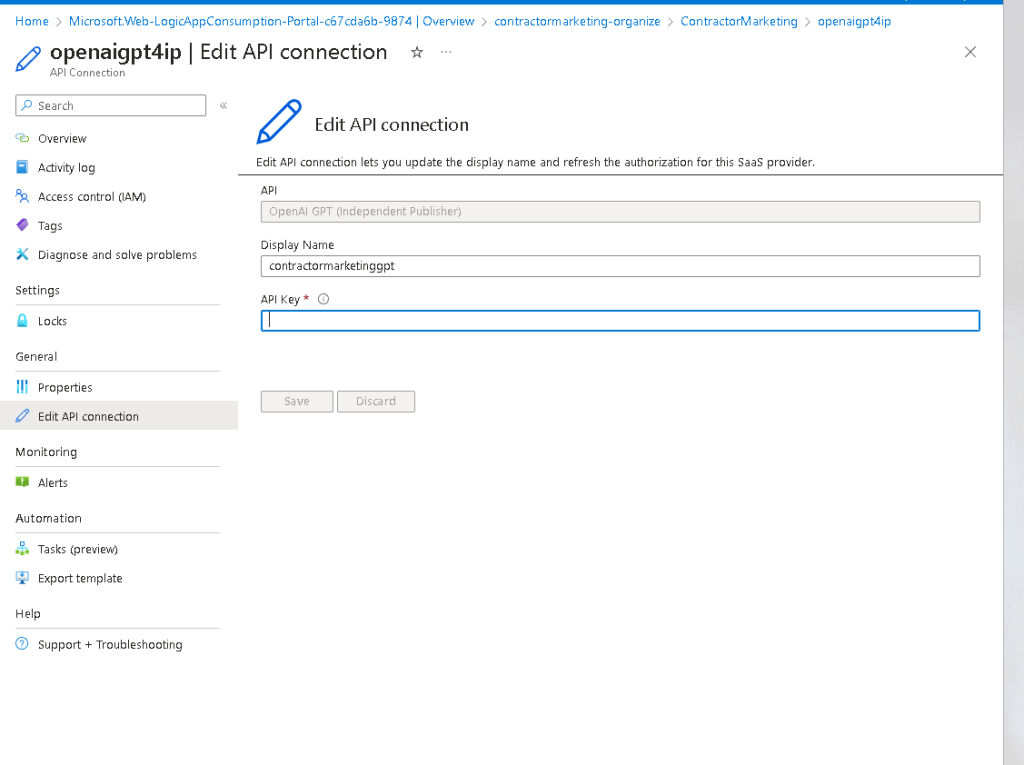1024x765 pixels.
Task: Click the green Alerts icon
Action: (22, 482)
